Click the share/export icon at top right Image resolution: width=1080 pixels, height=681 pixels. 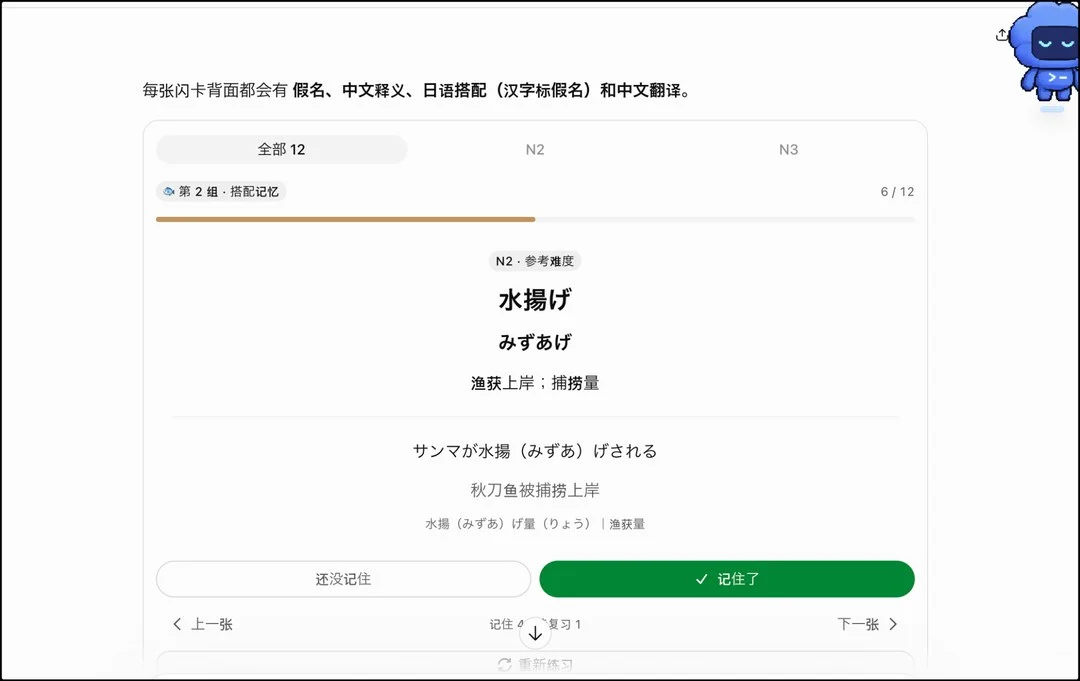pos(1001,34)
